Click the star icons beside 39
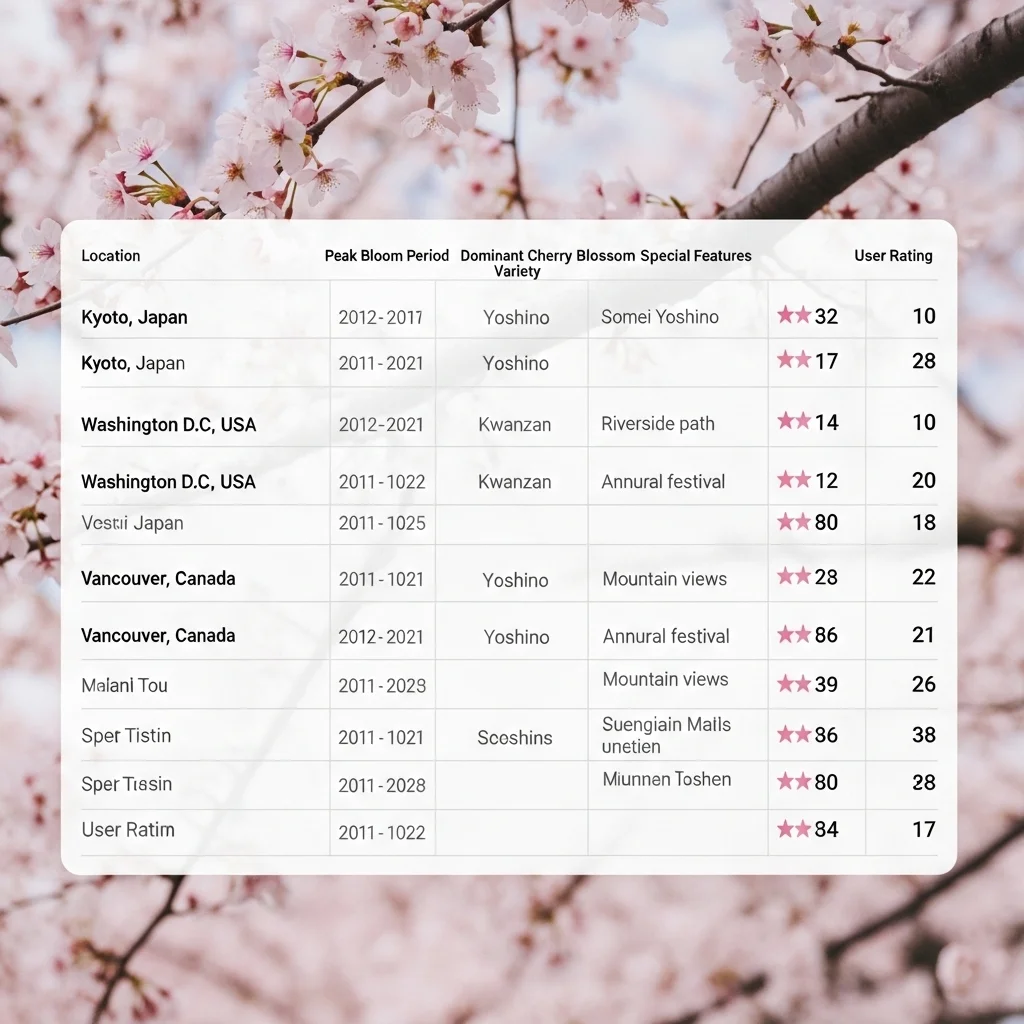This screenshot has height=1024, width=1024. click(x=794, y=684)
